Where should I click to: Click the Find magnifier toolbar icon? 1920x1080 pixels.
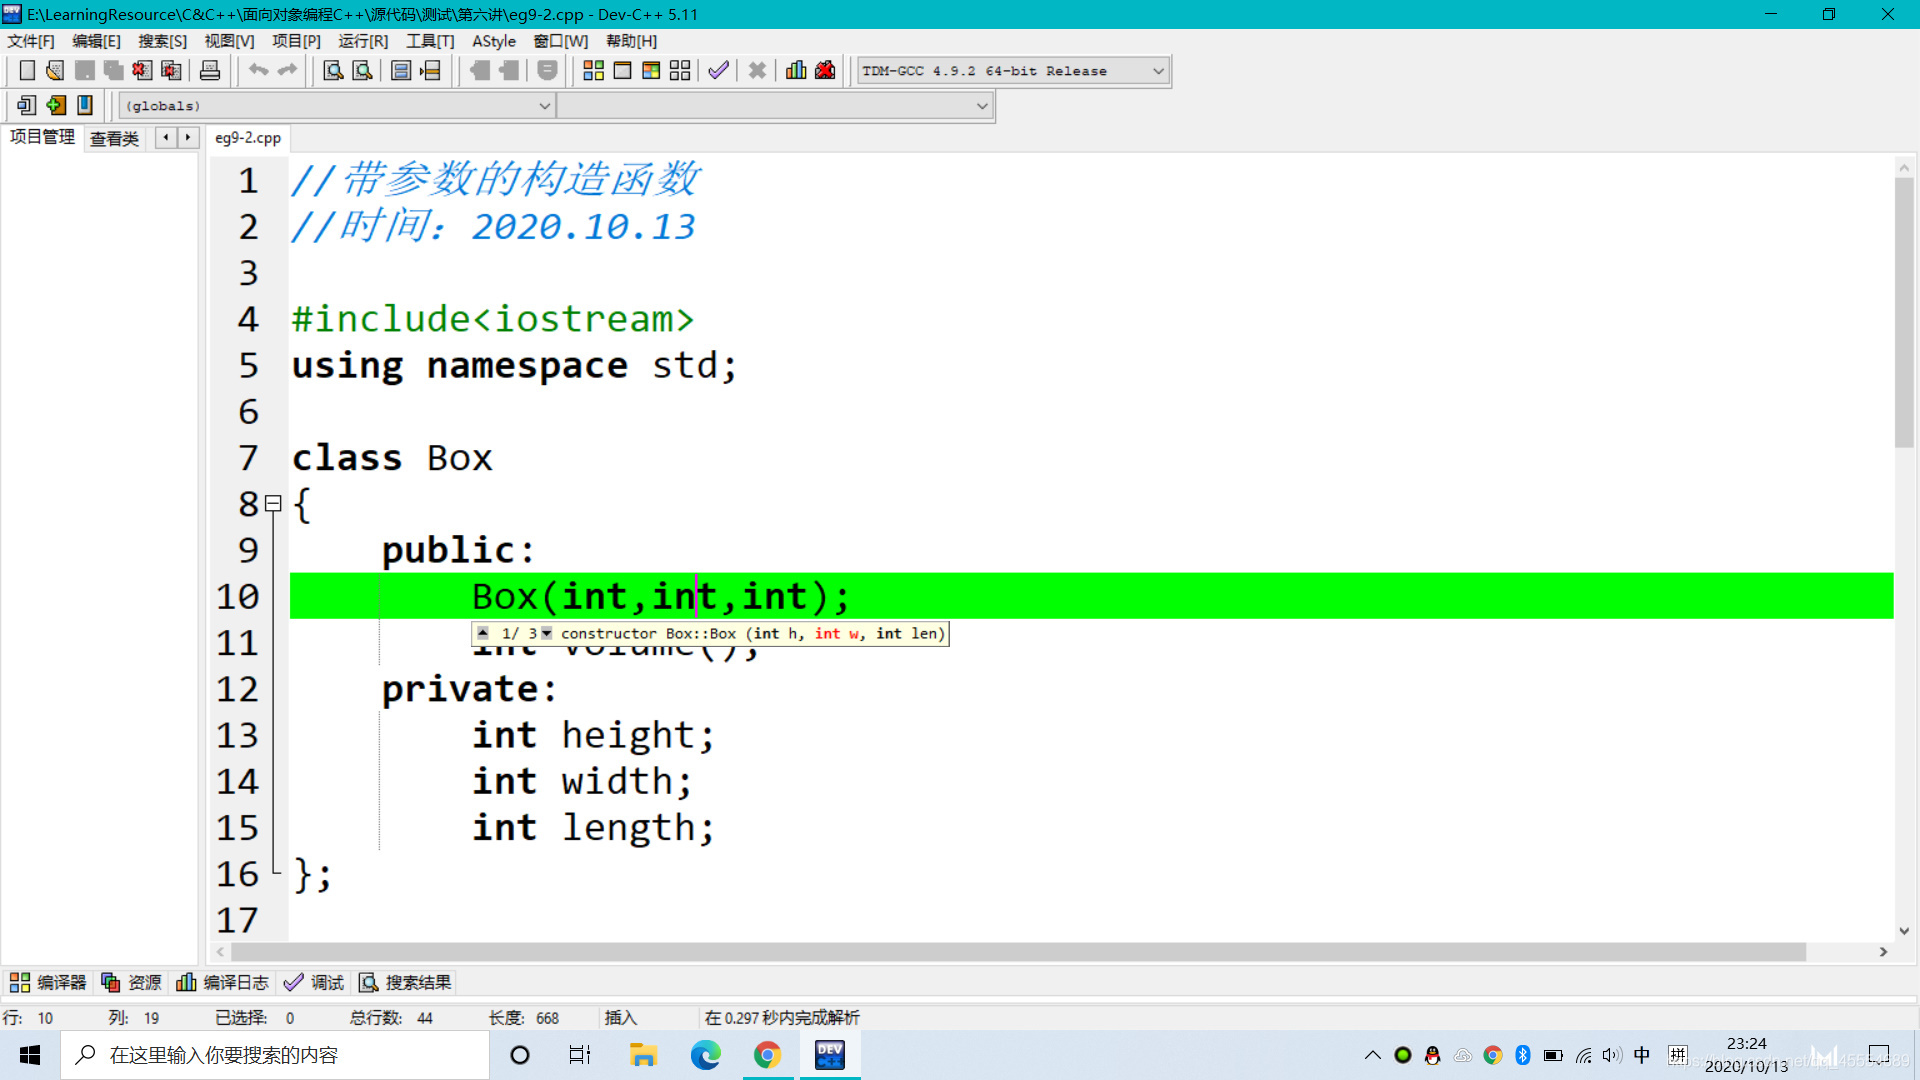click(x=333, y=71)
